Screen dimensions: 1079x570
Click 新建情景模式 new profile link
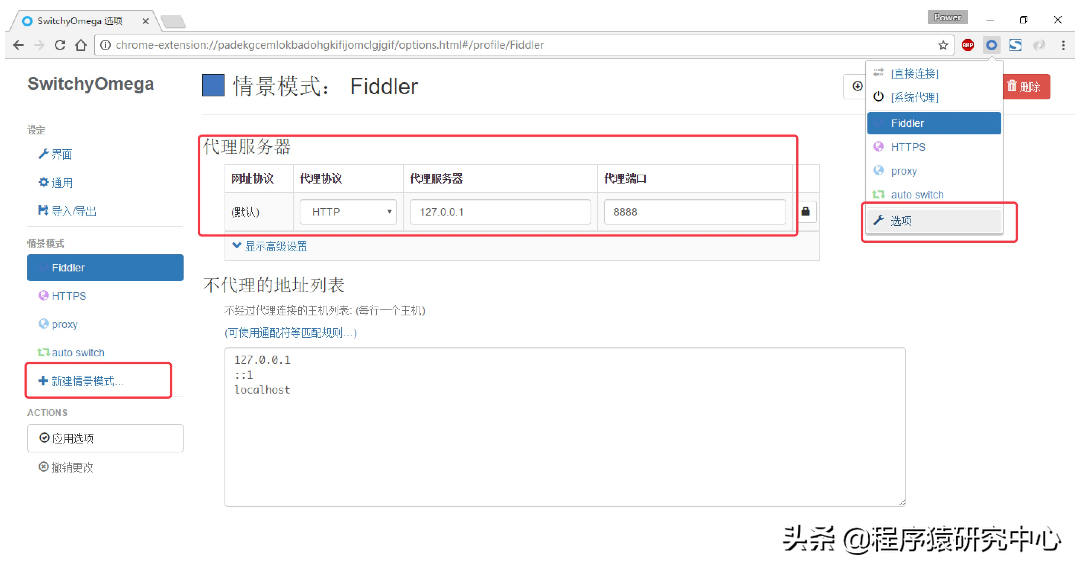[81, 381]
